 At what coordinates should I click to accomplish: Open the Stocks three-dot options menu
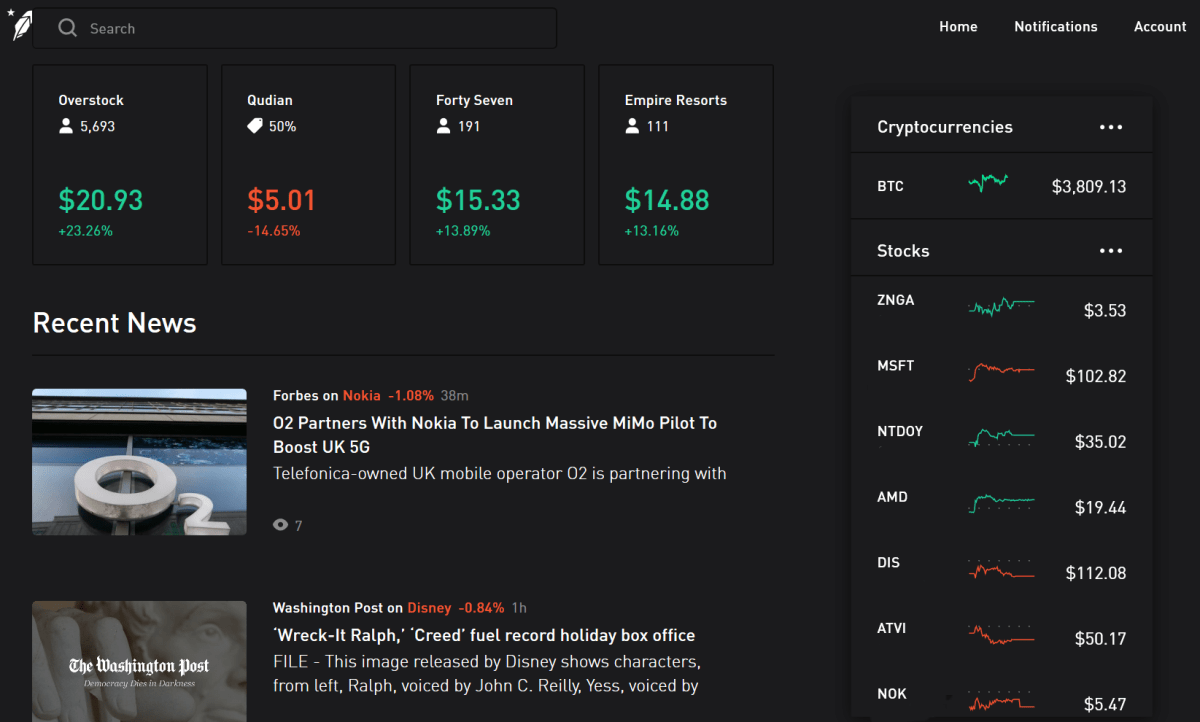pos(1111,251)
